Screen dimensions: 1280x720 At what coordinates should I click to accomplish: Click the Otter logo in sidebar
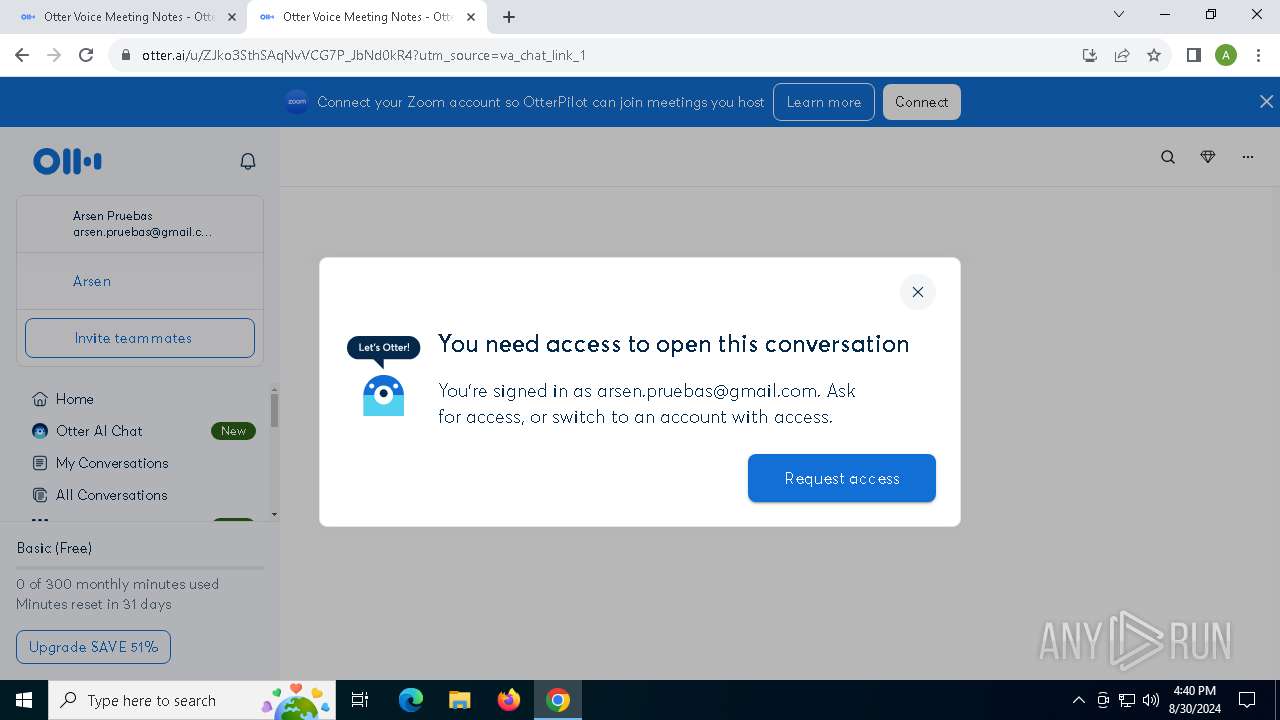click(x=67, y=161)
